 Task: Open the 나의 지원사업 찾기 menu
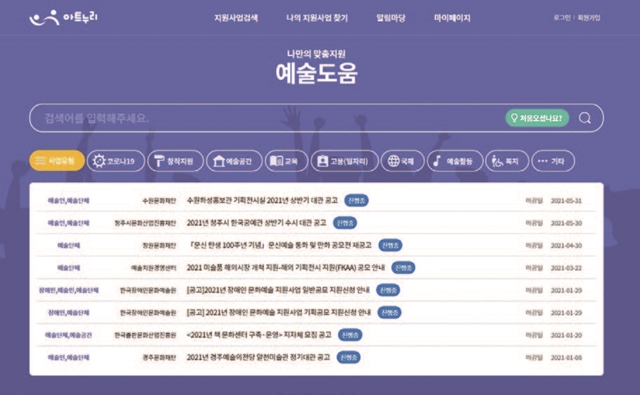[x=317, y=18]
